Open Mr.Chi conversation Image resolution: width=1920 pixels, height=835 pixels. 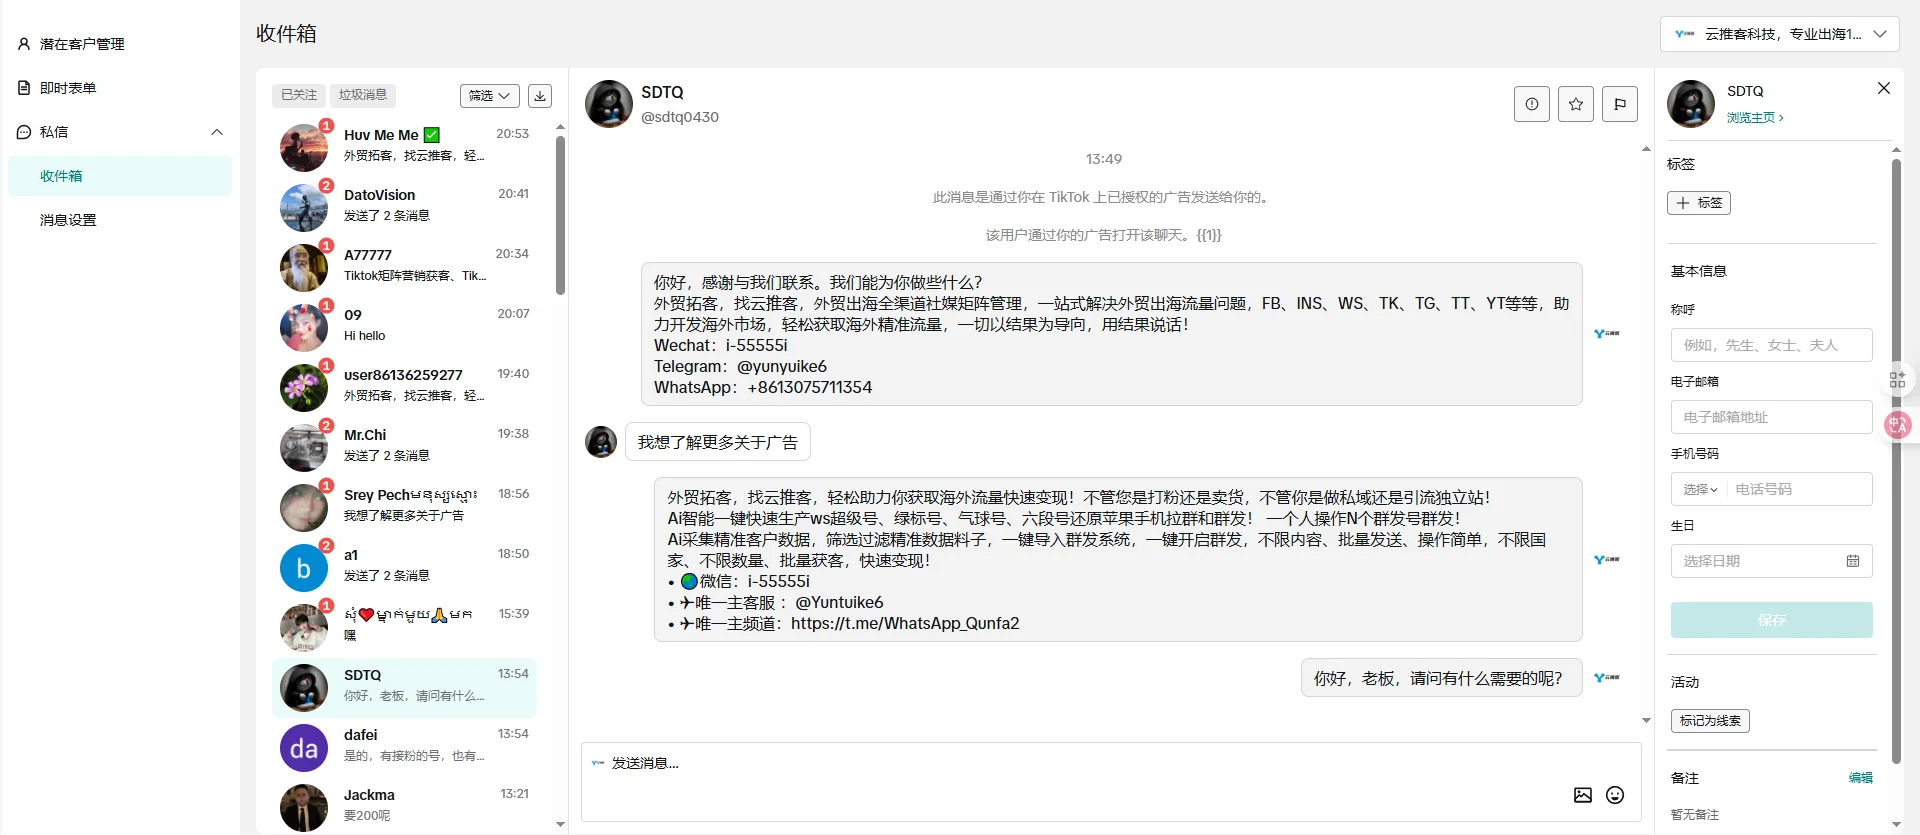(x=405, y=447)
